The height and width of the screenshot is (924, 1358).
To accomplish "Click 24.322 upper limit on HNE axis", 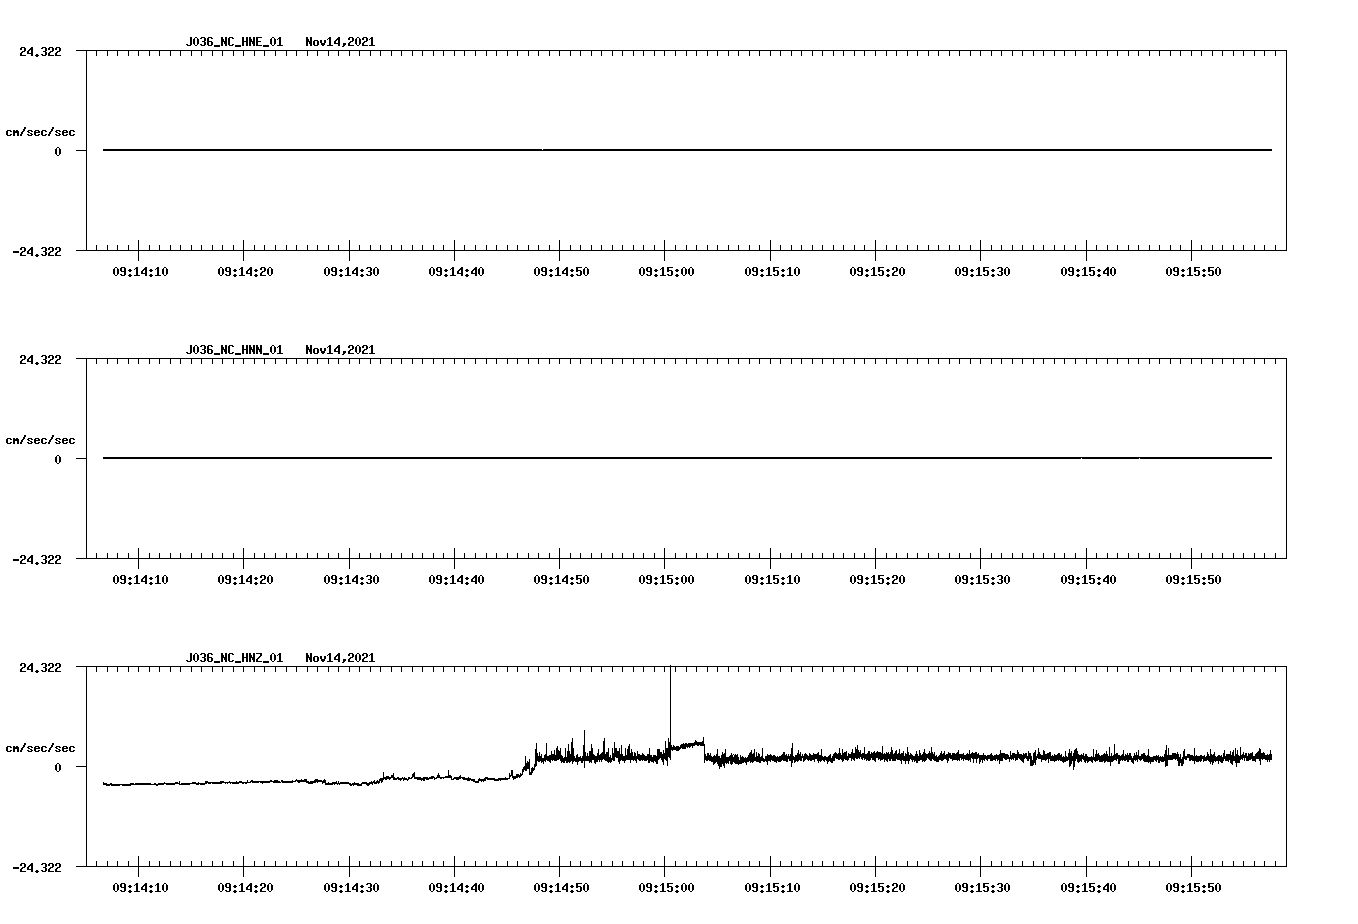I will tap(40, 51).
